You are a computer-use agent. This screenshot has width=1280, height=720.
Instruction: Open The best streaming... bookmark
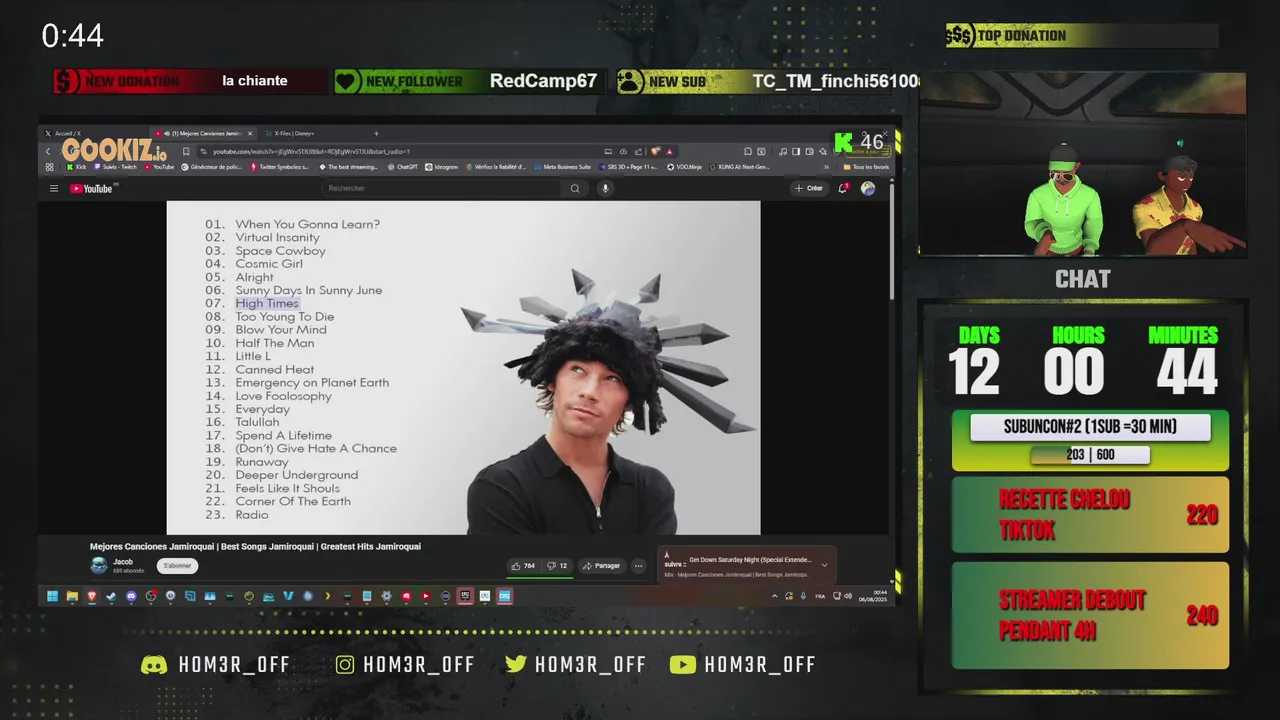point(349,167)
